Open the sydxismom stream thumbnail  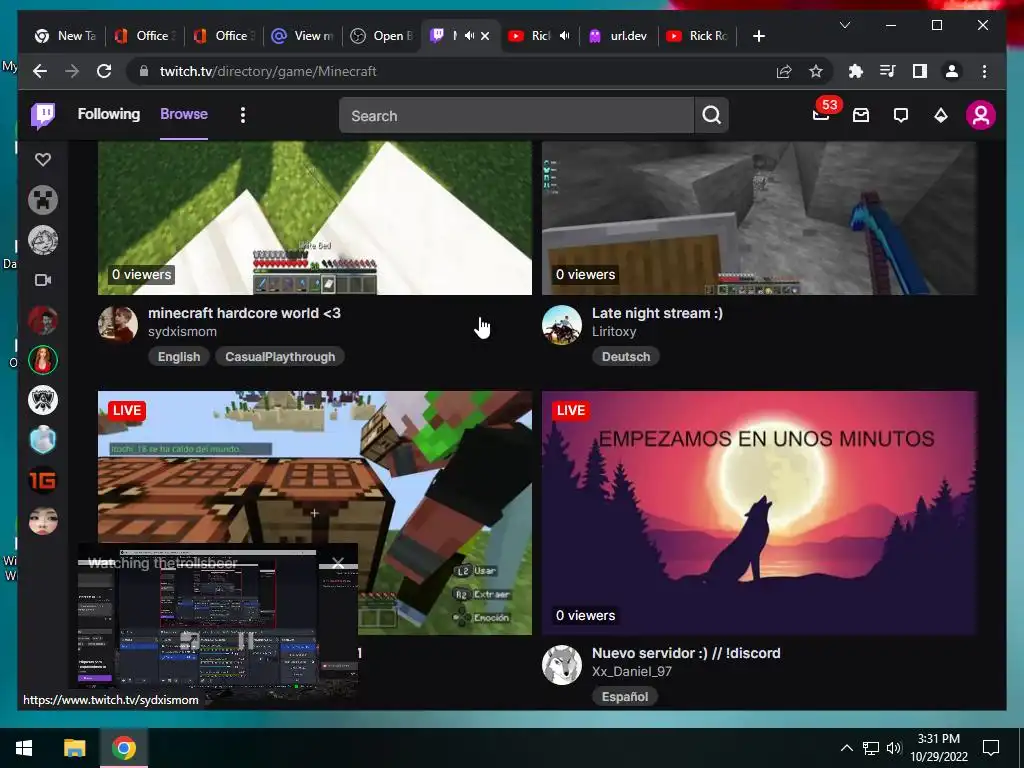[315, 218]
